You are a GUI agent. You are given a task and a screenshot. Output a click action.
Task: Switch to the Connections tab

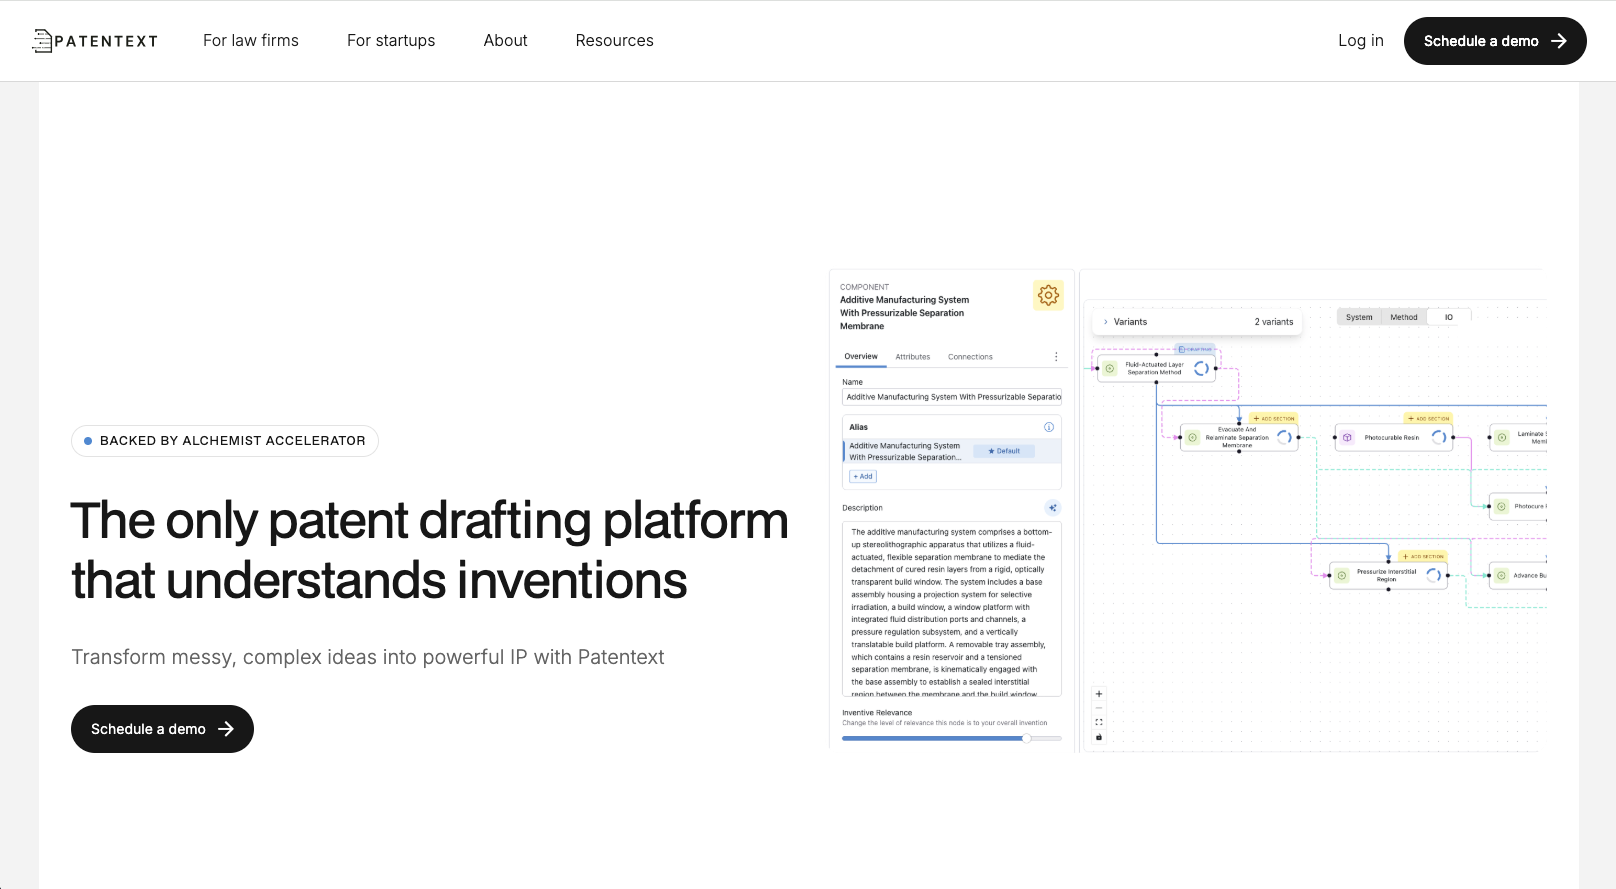click(970, 357)
